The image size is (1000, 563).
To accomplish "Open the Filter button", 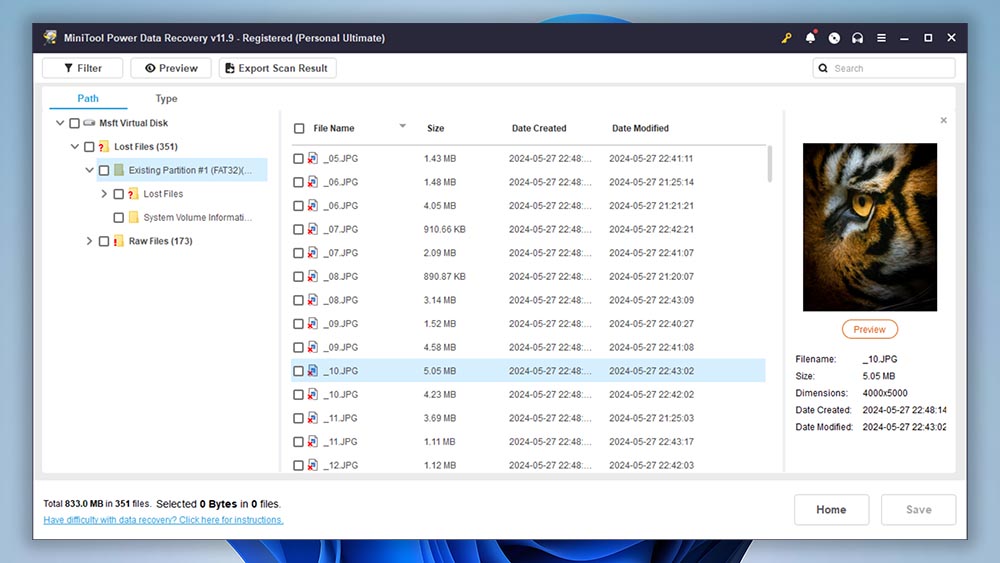I will tap(82, 68).
